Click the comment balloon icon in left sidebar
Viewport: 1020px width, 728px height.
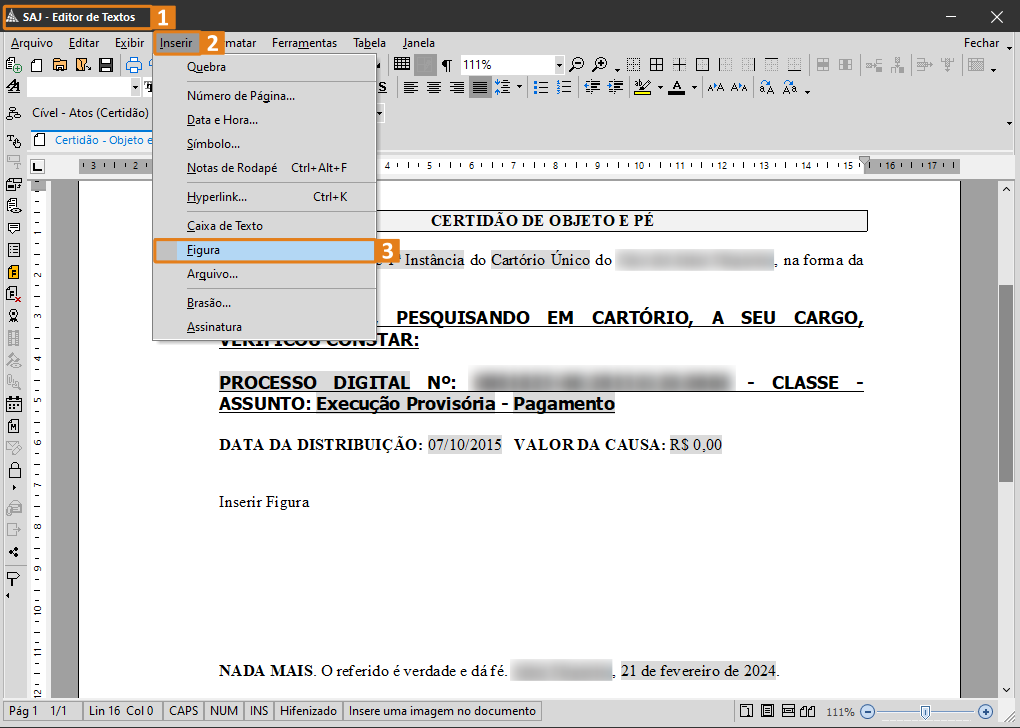point(14,228)
